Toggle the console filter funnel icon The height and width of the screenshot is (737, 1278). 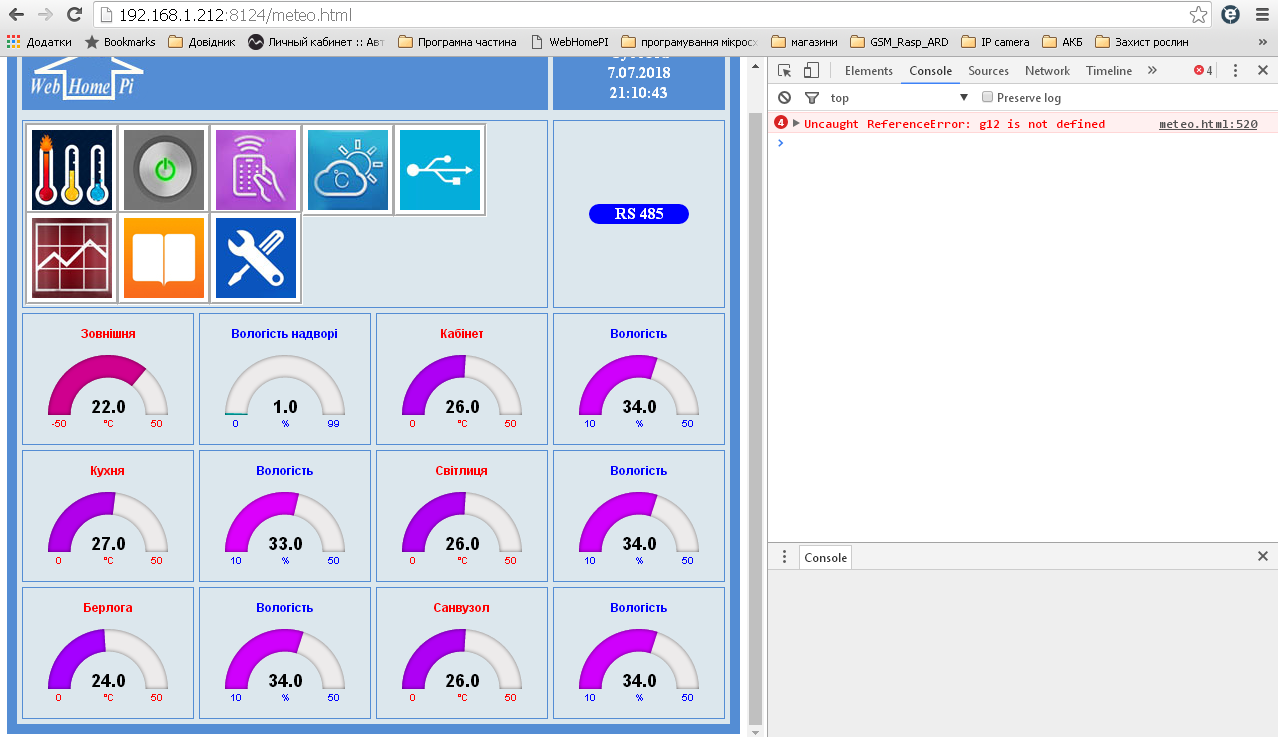point(811,98)
